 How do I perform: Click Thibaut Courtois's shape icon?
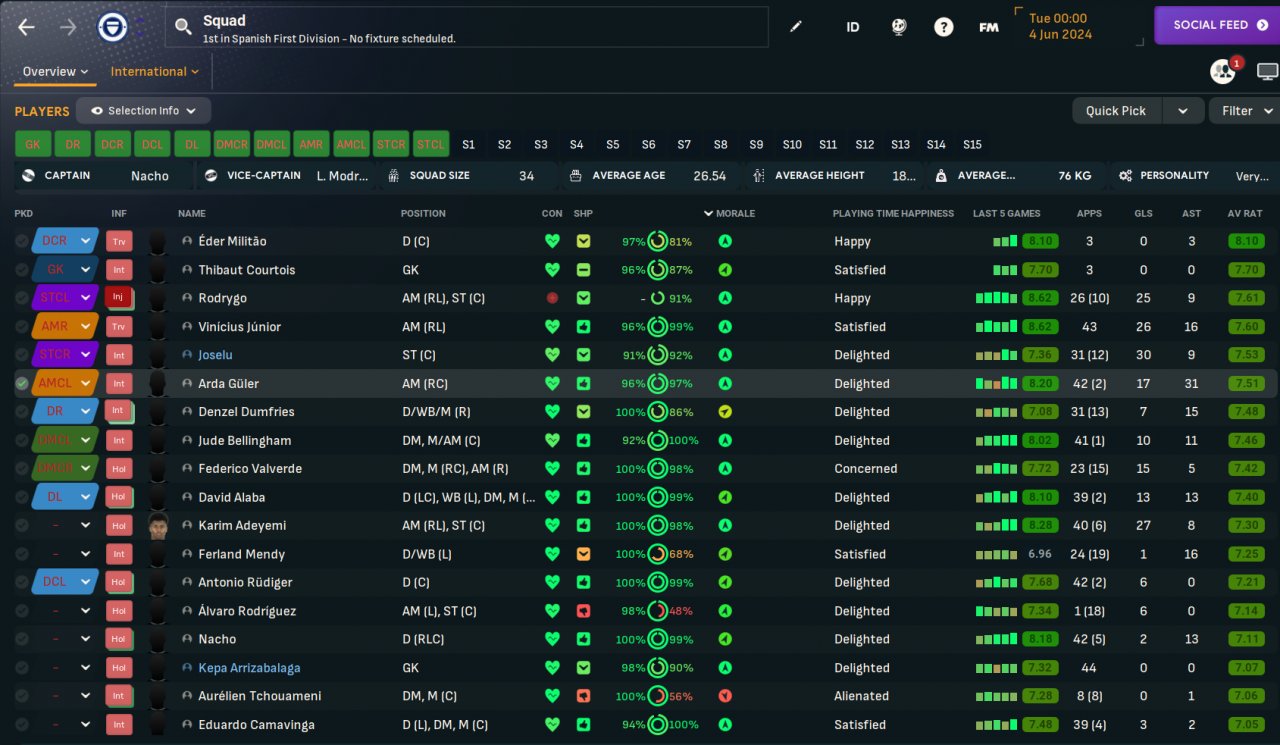(x=583, y=270)
